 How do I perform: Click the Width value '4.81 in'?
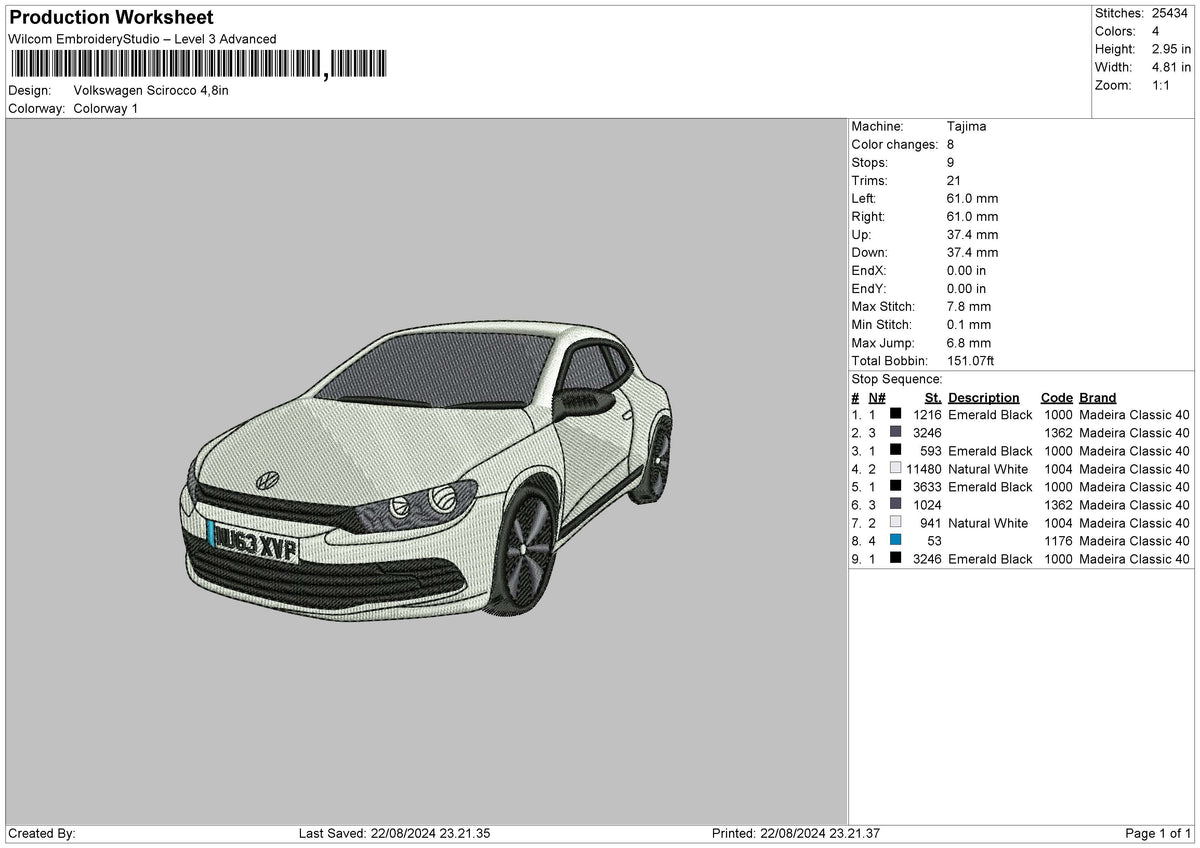(x=1170, y=67)
